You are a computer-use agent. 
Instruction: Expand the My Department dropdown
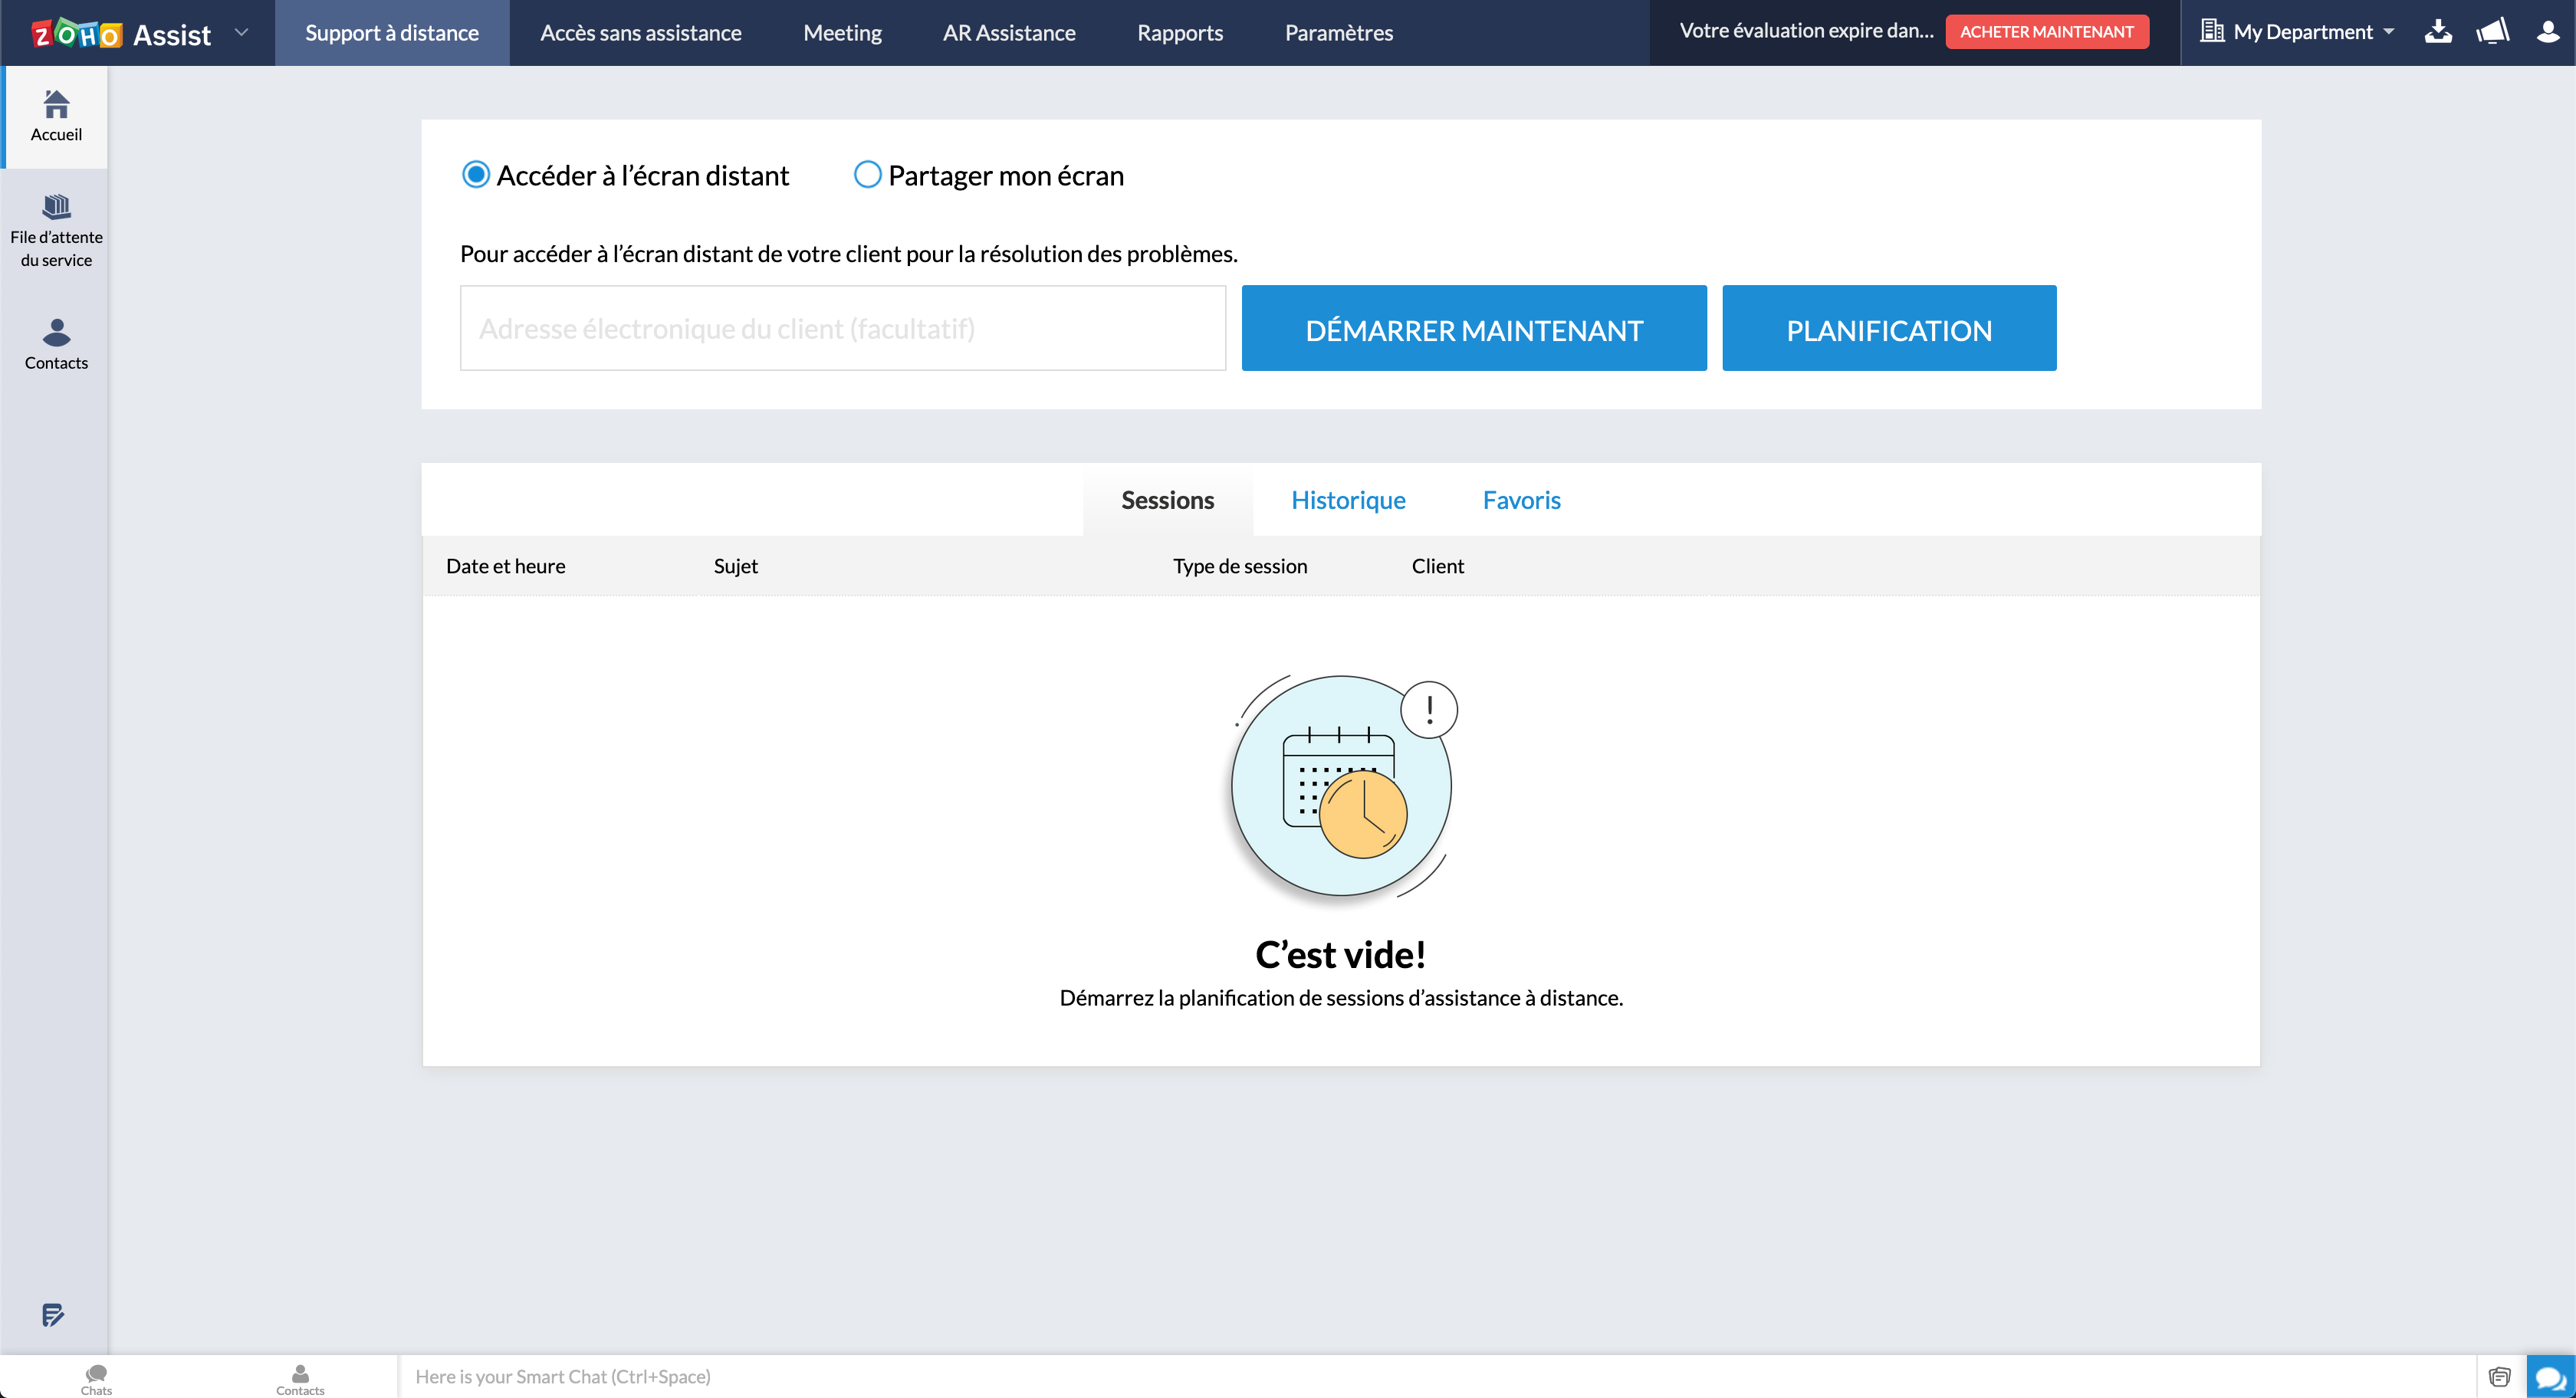coord(2297,32)
